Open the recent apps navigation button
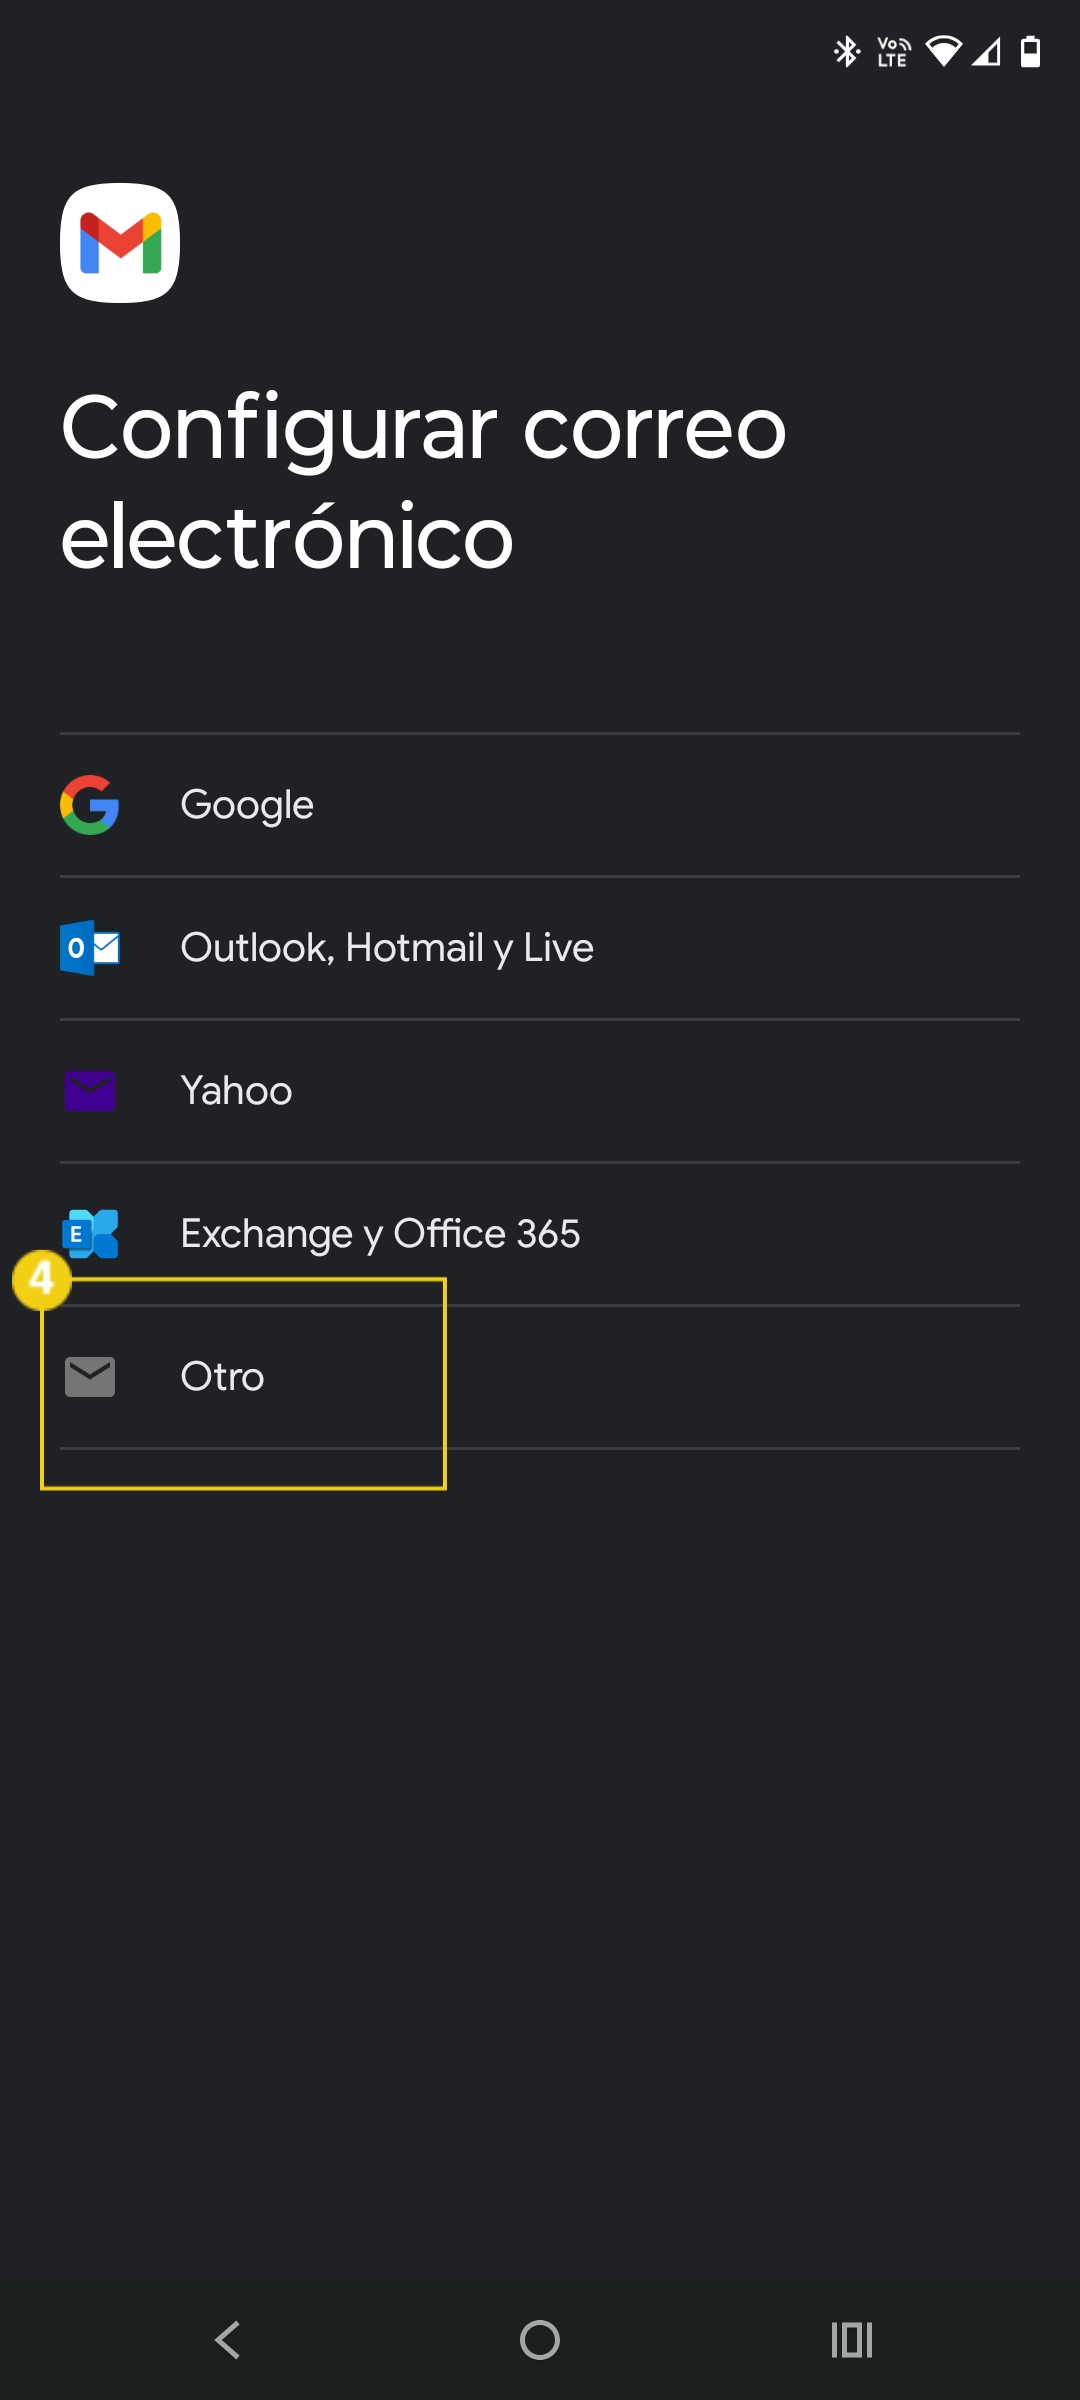Viewport: 1080px width, 2400px height. 852,2340
